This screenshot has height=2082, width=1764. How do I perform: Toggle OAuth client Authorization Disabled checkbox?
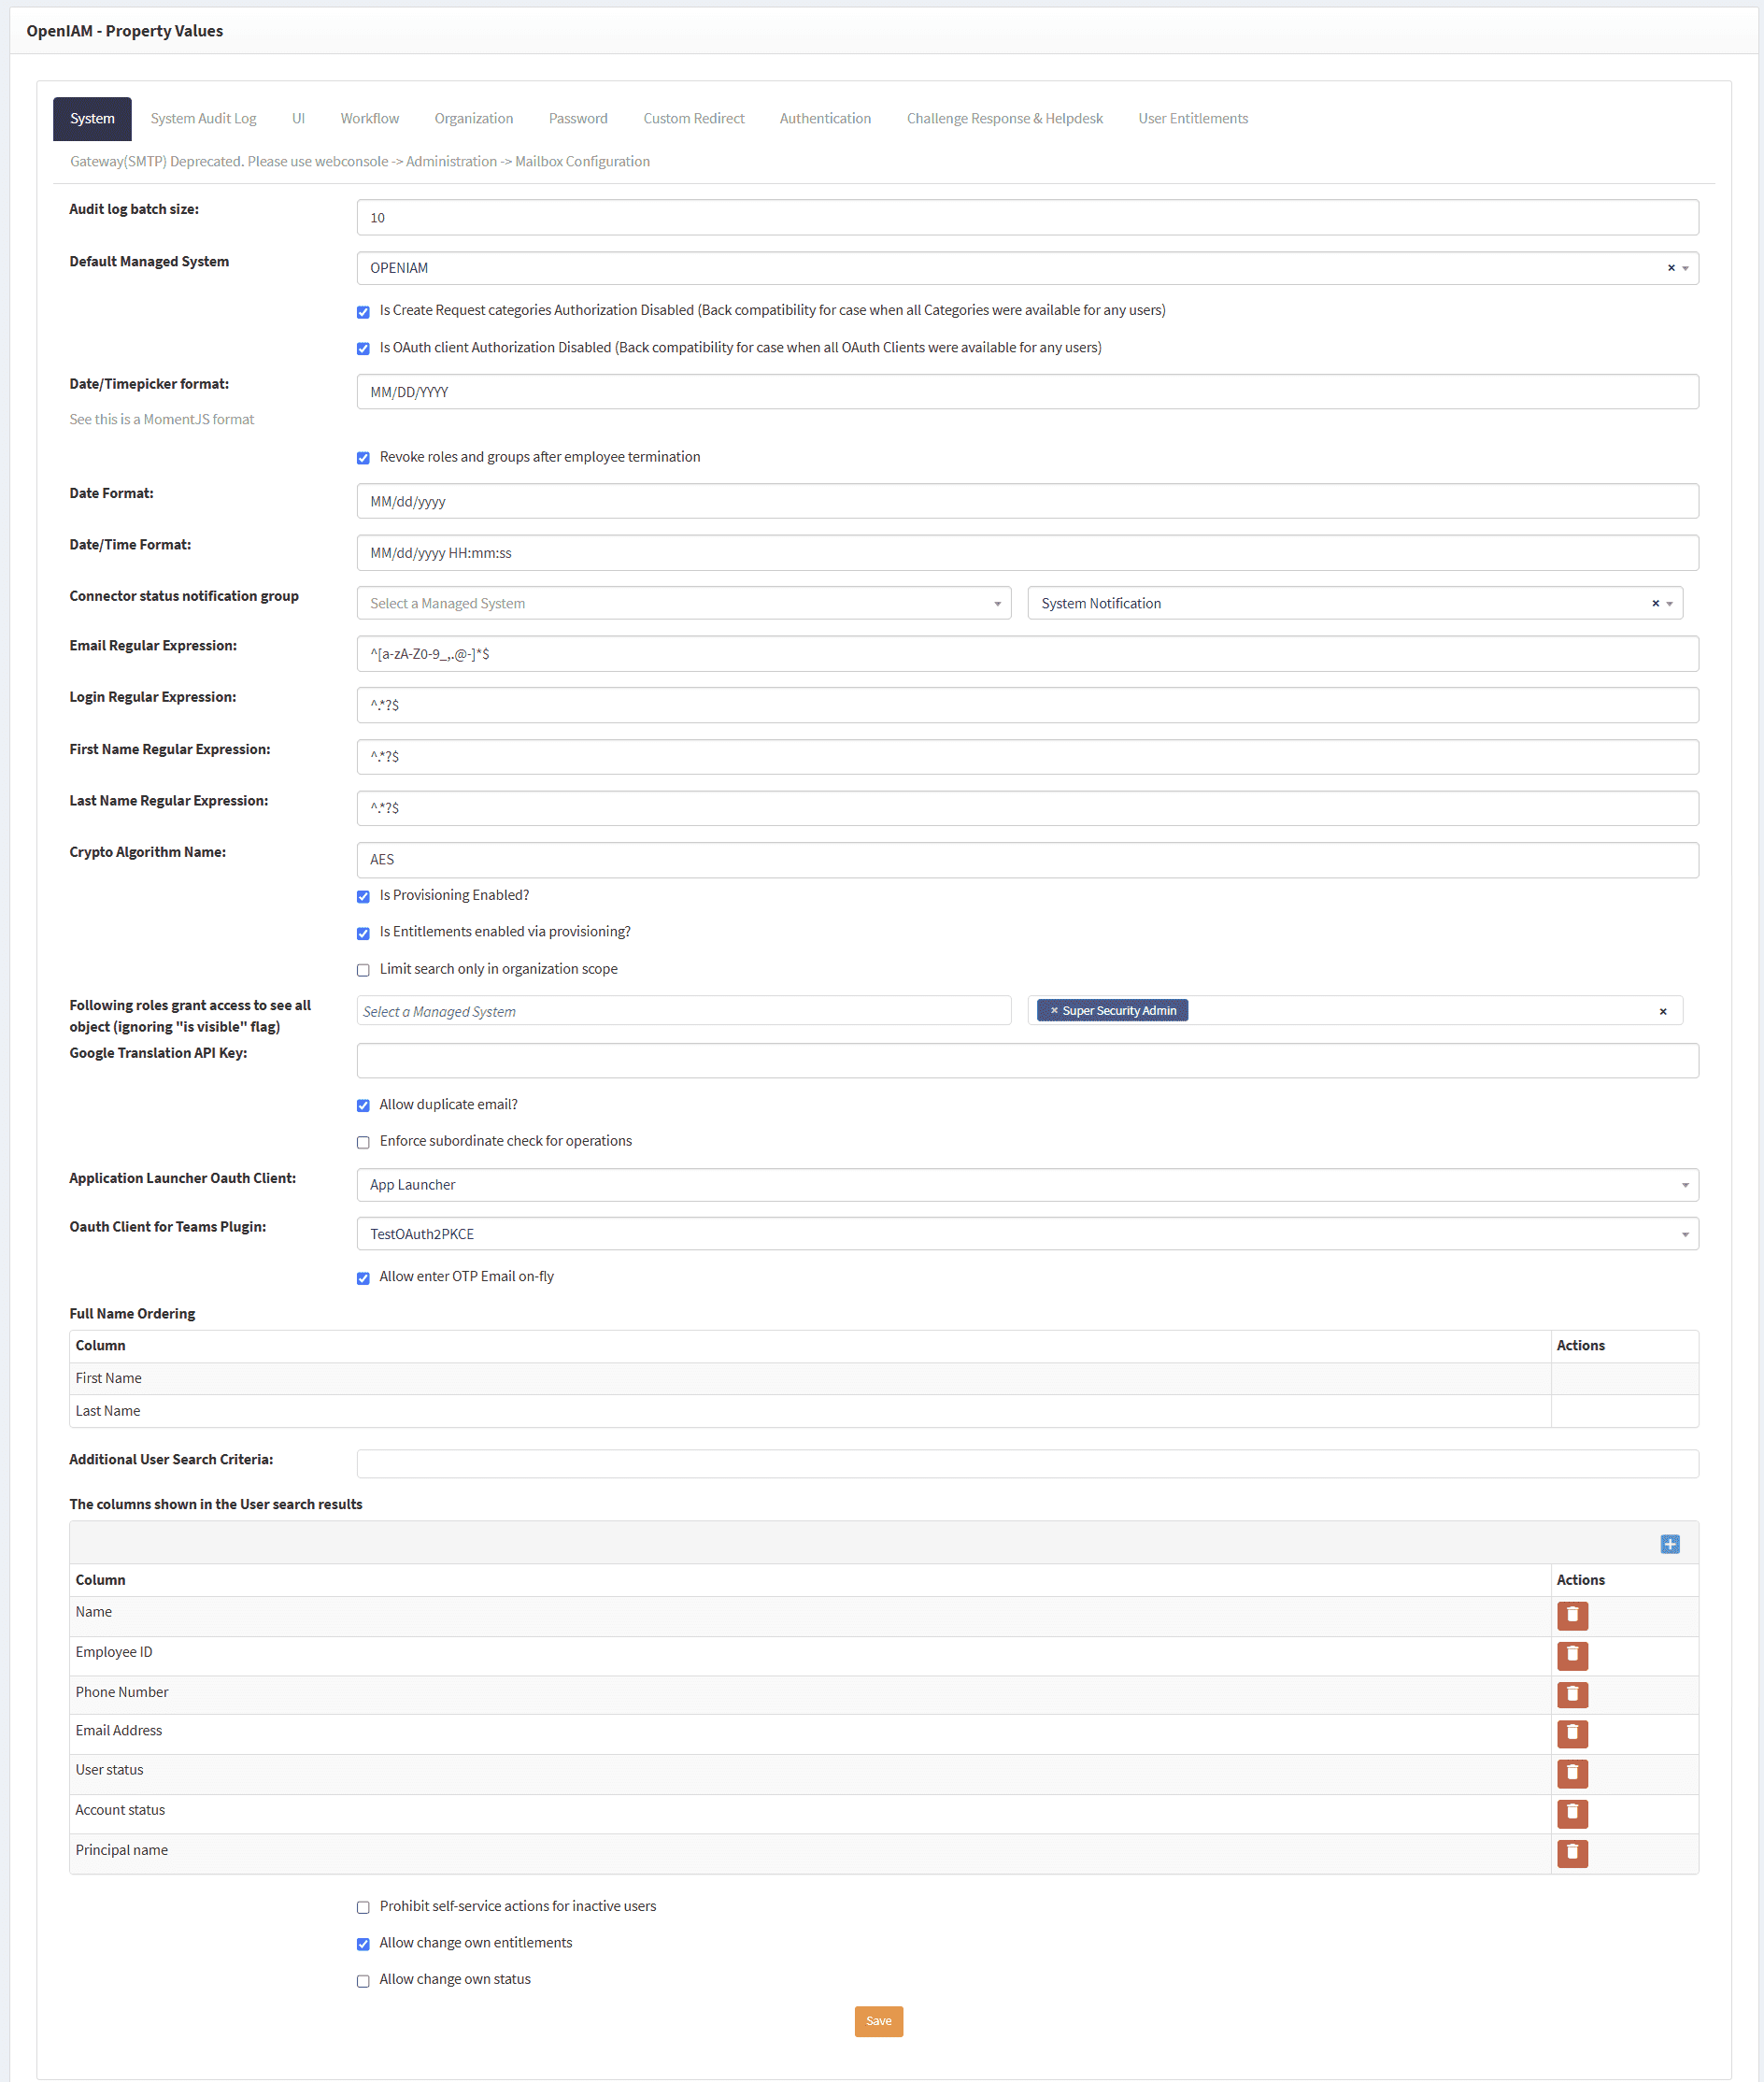tap(363, 349)
